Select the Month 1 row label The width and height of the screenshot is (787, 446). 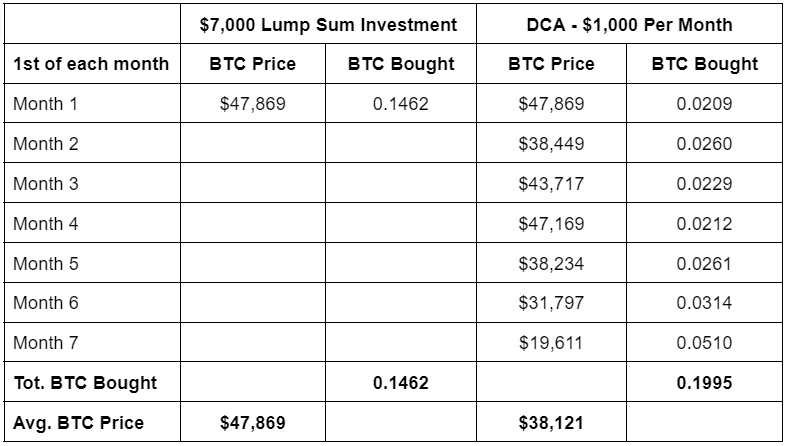point(45,103)
